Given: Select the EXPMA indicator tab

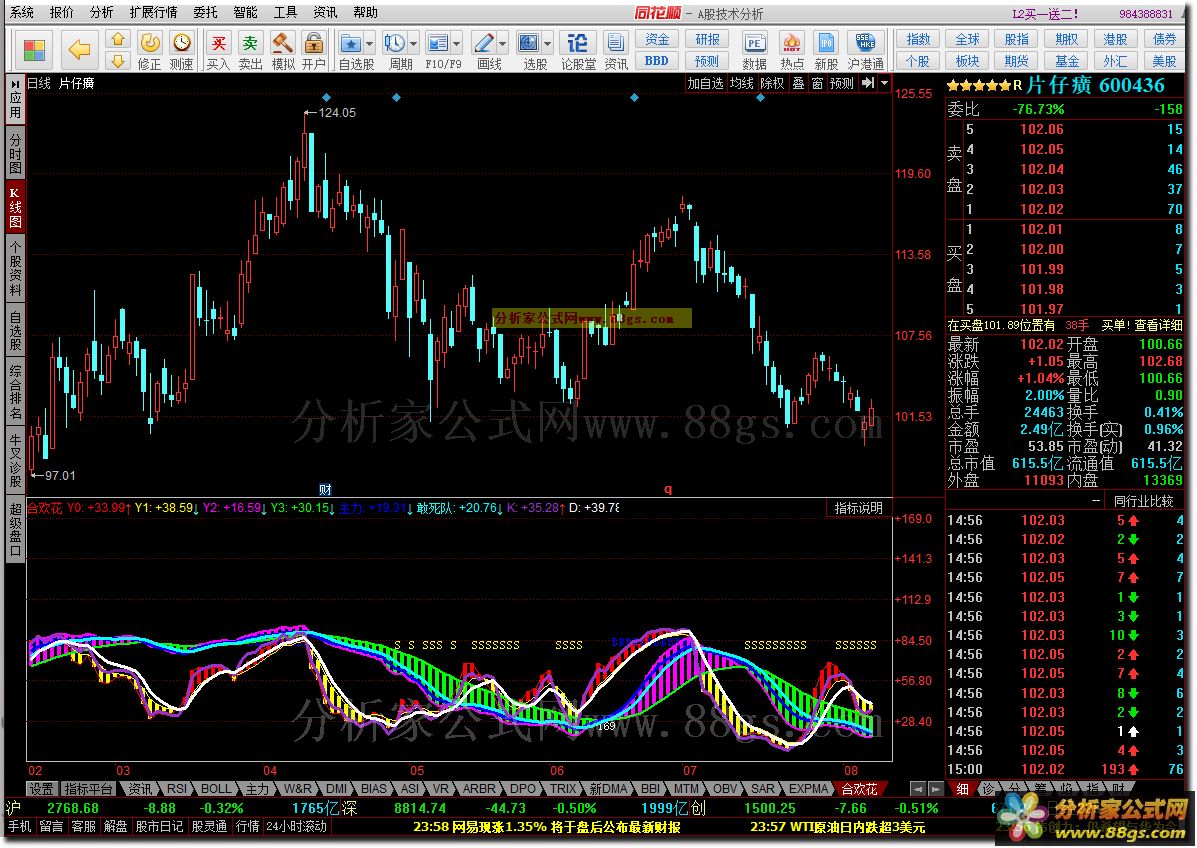Looking at the screenshot, I should click(808, 788).
